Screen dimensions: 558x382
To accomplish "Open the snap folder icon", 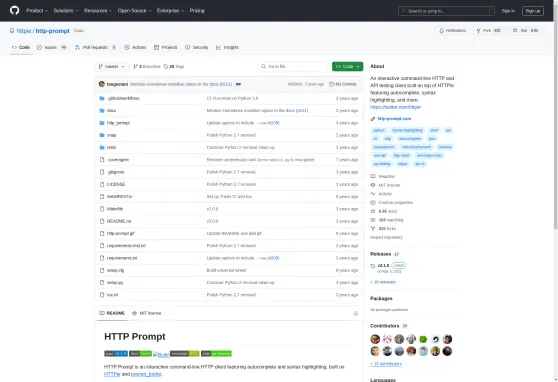I will 102,135.
